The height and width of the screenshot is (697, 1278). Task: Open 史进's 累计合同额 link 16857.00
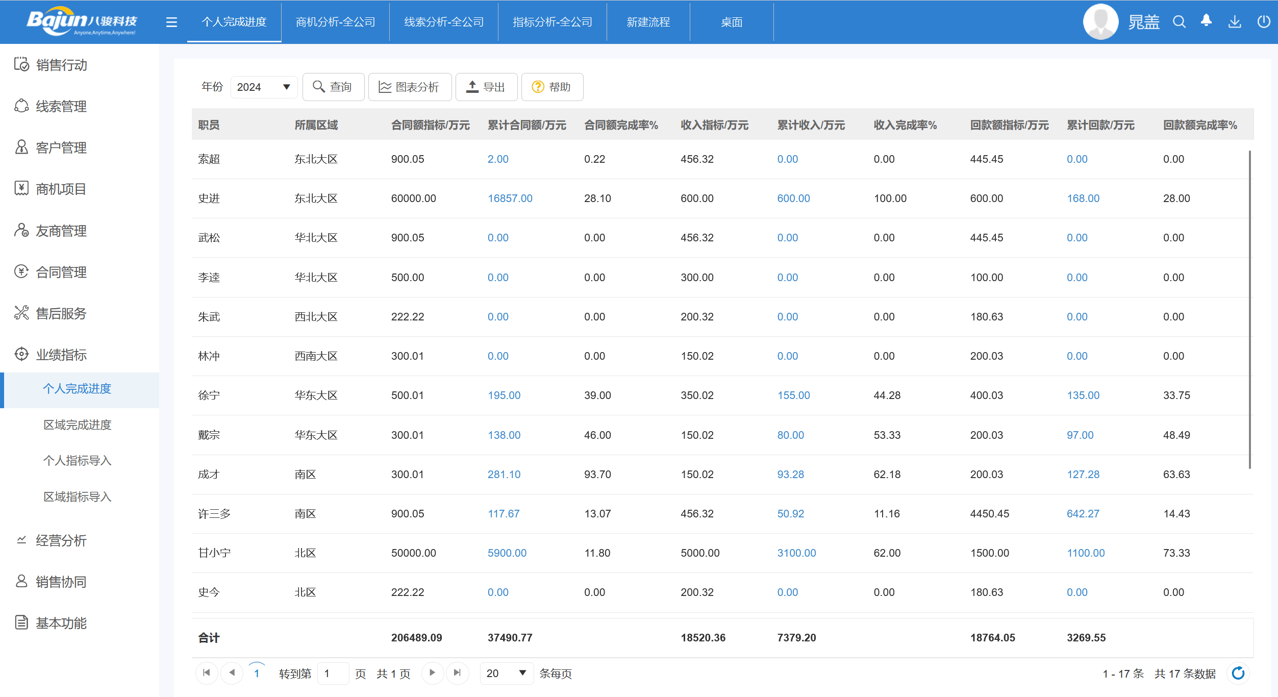(x=510, y=198)
